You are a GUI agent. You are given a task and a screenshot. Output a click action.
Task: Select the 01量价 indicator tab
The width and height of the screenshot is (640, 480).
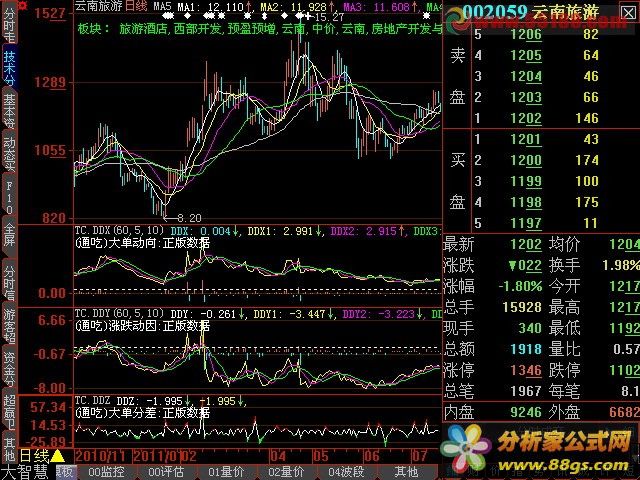point(226,472)
